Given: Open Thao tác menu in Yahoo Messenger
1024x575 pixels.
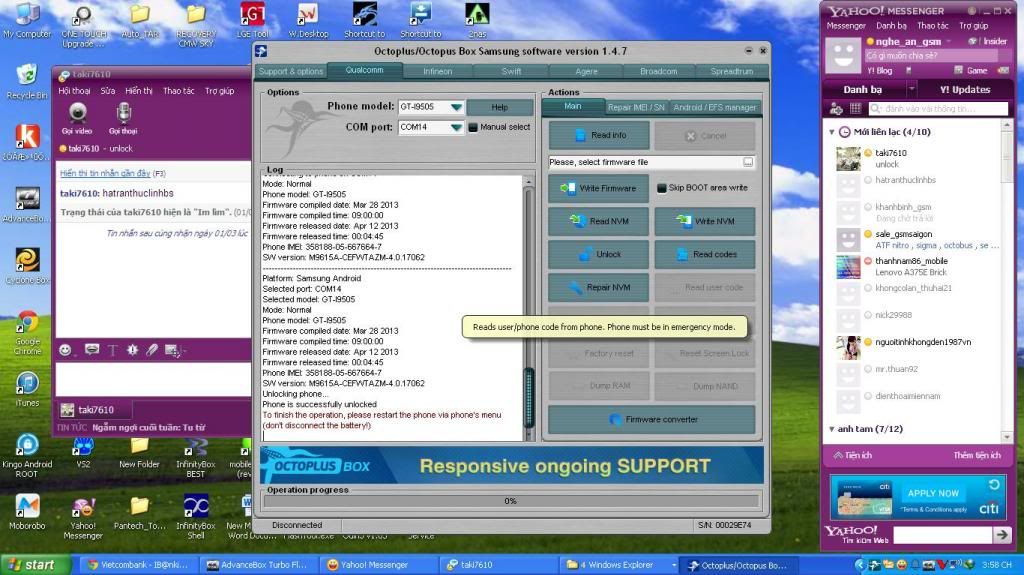Looking at the screenshot, I should [933, 26].
